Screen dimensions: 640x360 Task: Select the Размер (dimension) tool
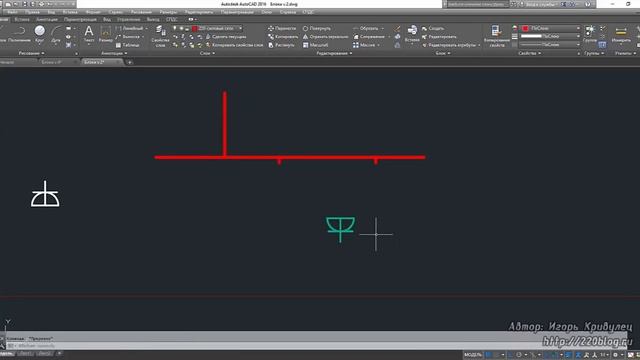(105, 33)
